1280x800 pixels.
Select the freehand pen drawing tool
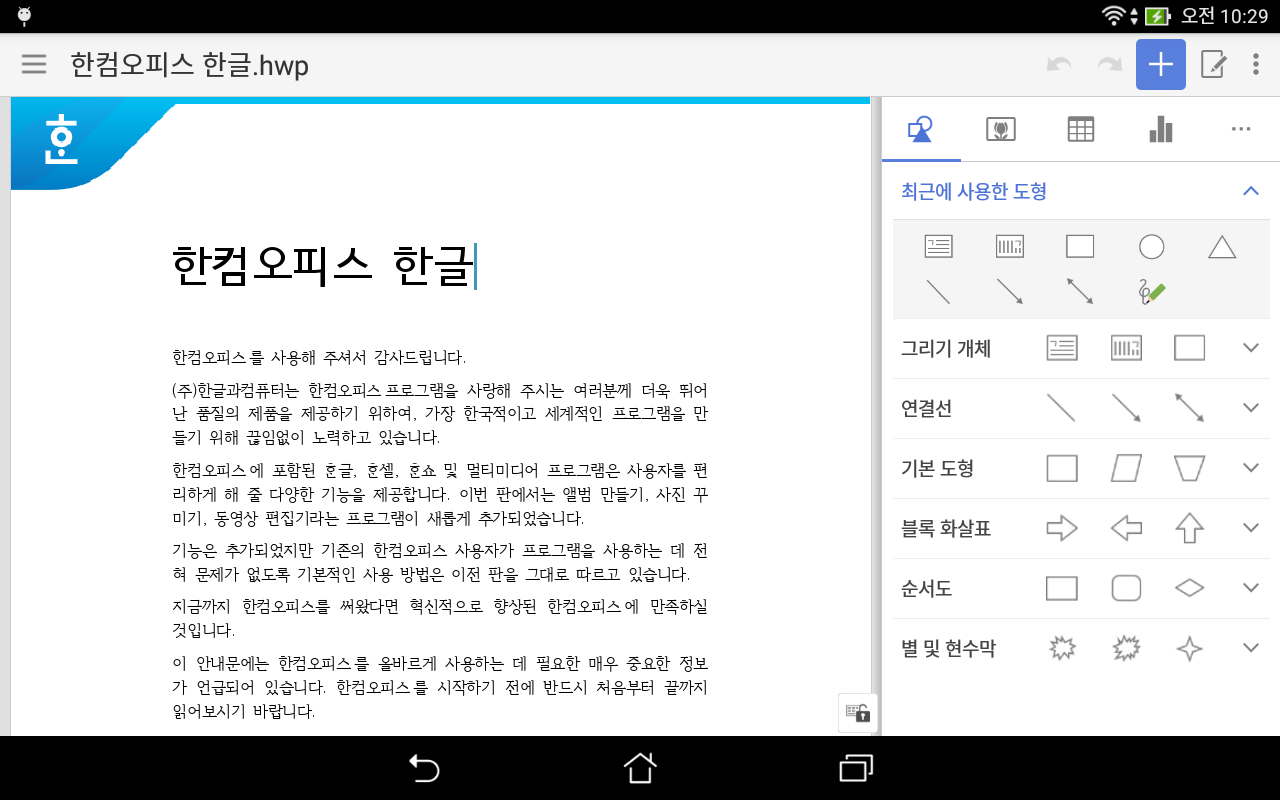[x=1151, y=291]
